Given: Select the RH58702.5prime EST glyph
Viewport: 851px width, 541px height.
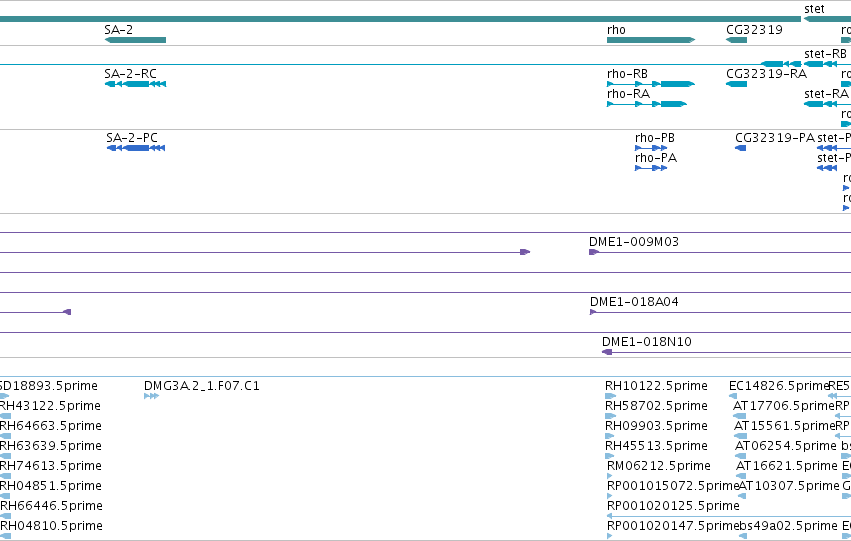Looking at the screenshot, I should pos(610,416).
